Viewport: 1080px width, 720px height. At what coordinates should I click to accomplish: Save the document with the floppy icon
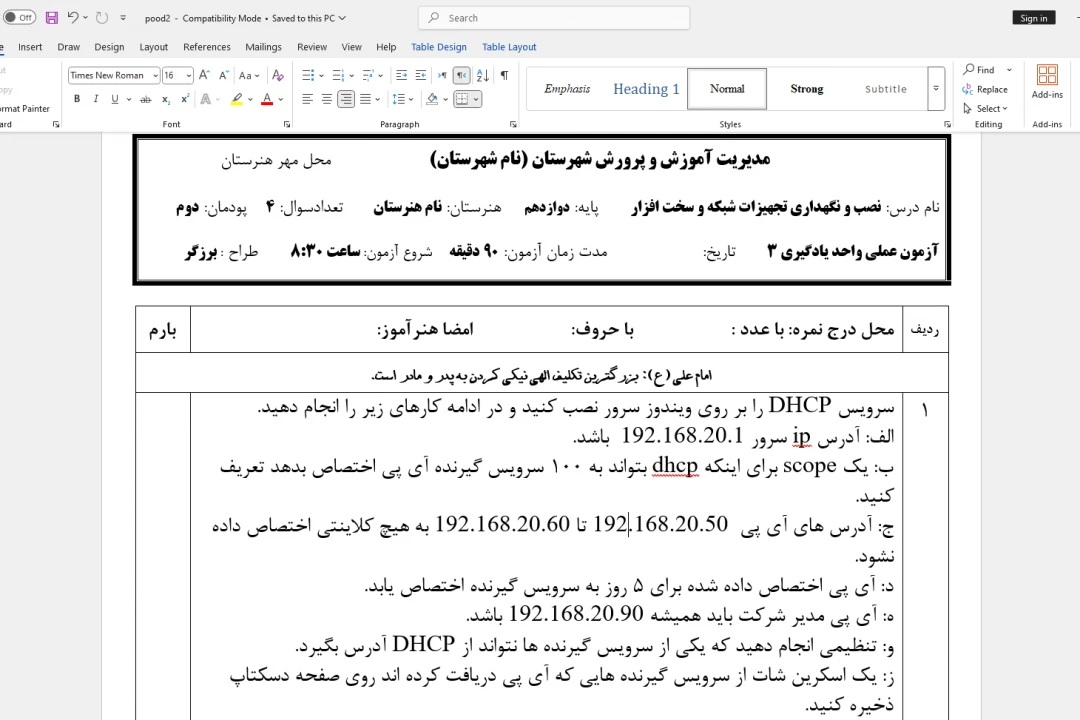click(52, 18)
